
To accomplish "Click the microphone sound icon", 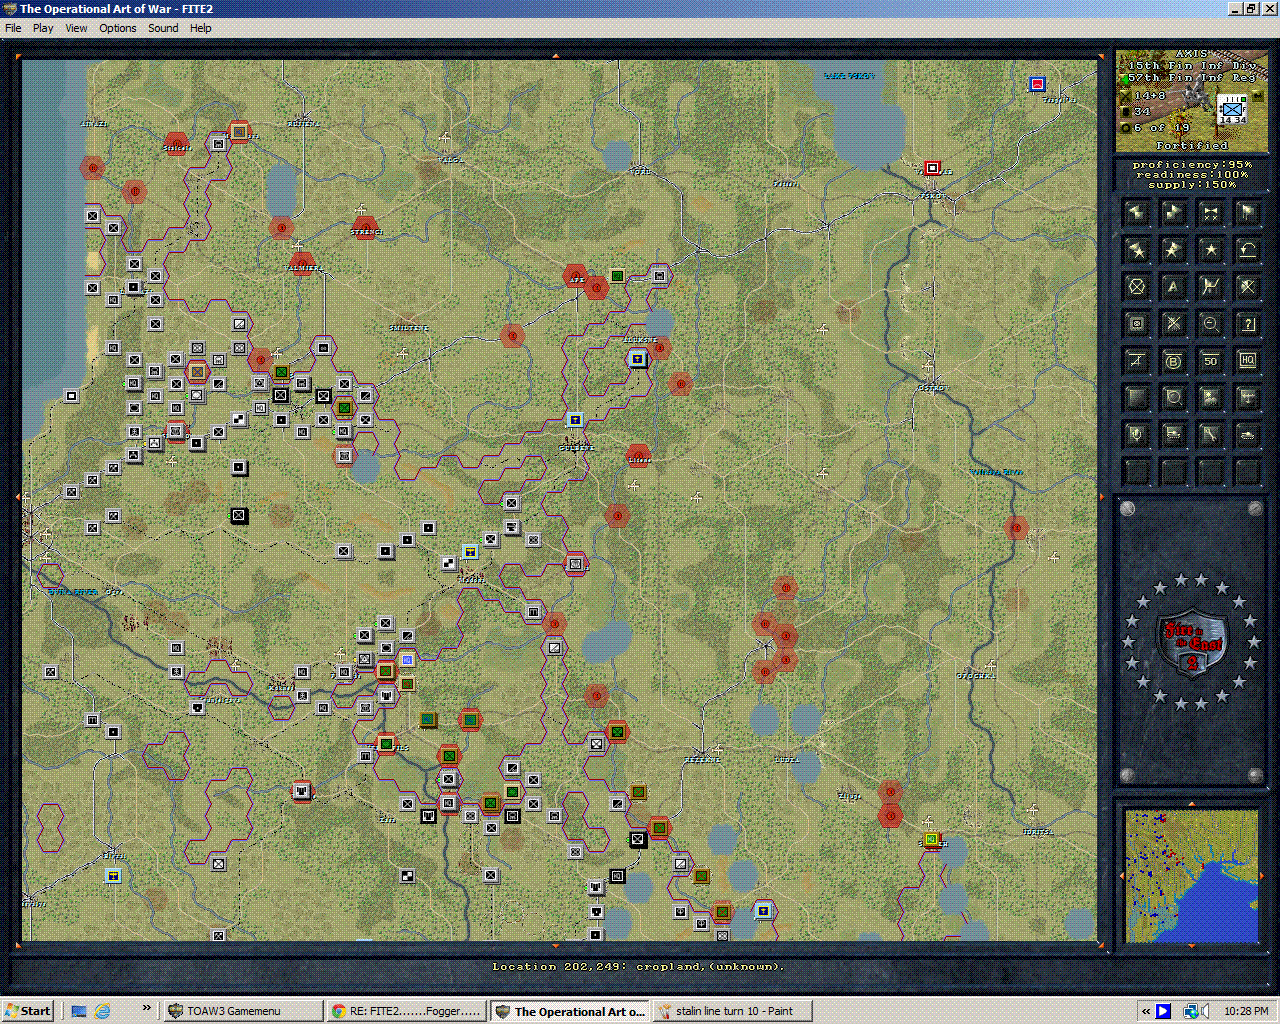I will pos(1137,434).
